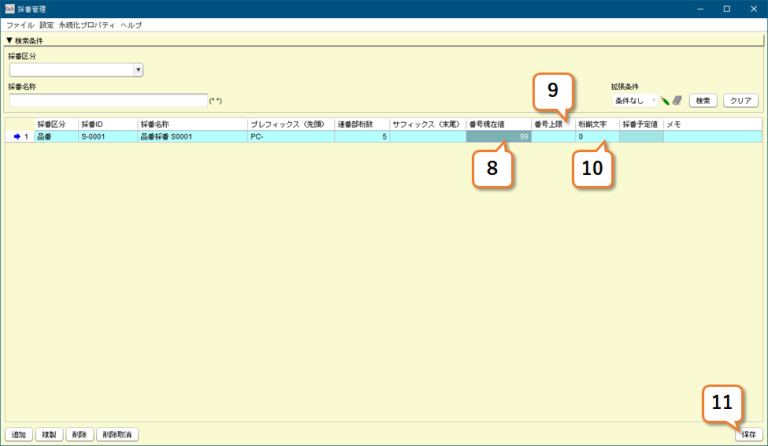This screenshot has width=768, height=446.
Task: Click the 採番ID column header
Action: pyautogui.click(x=106, y=124)
